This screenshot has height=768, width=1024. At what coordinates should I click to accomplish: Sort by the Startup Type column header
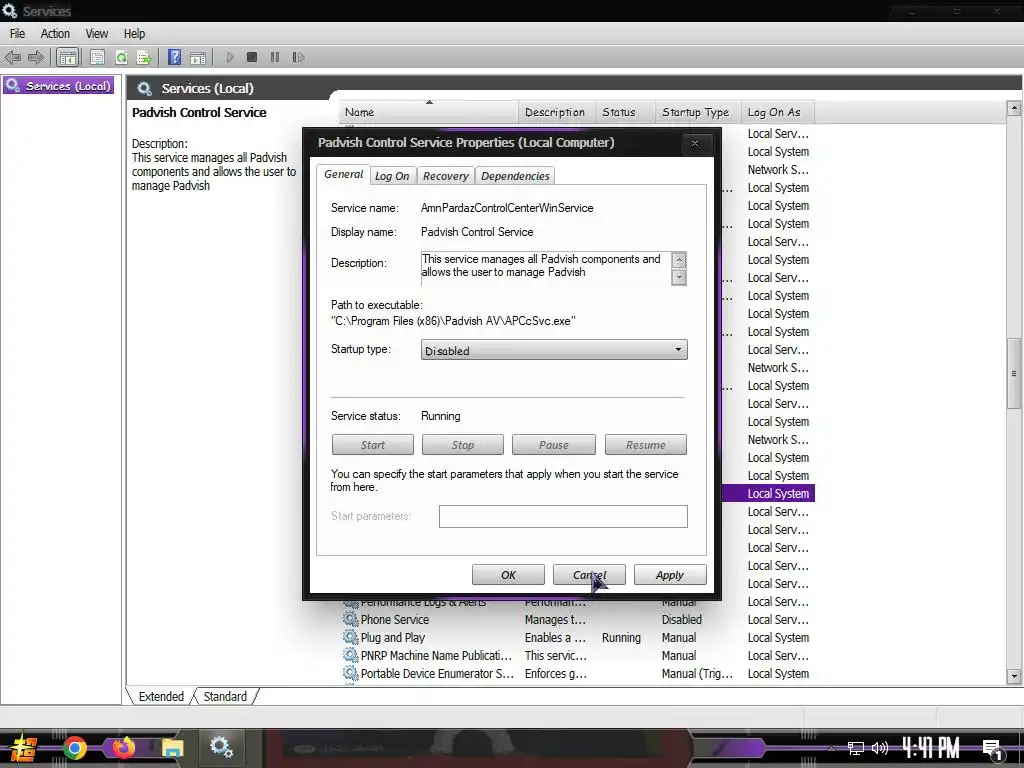pos(698,112)
